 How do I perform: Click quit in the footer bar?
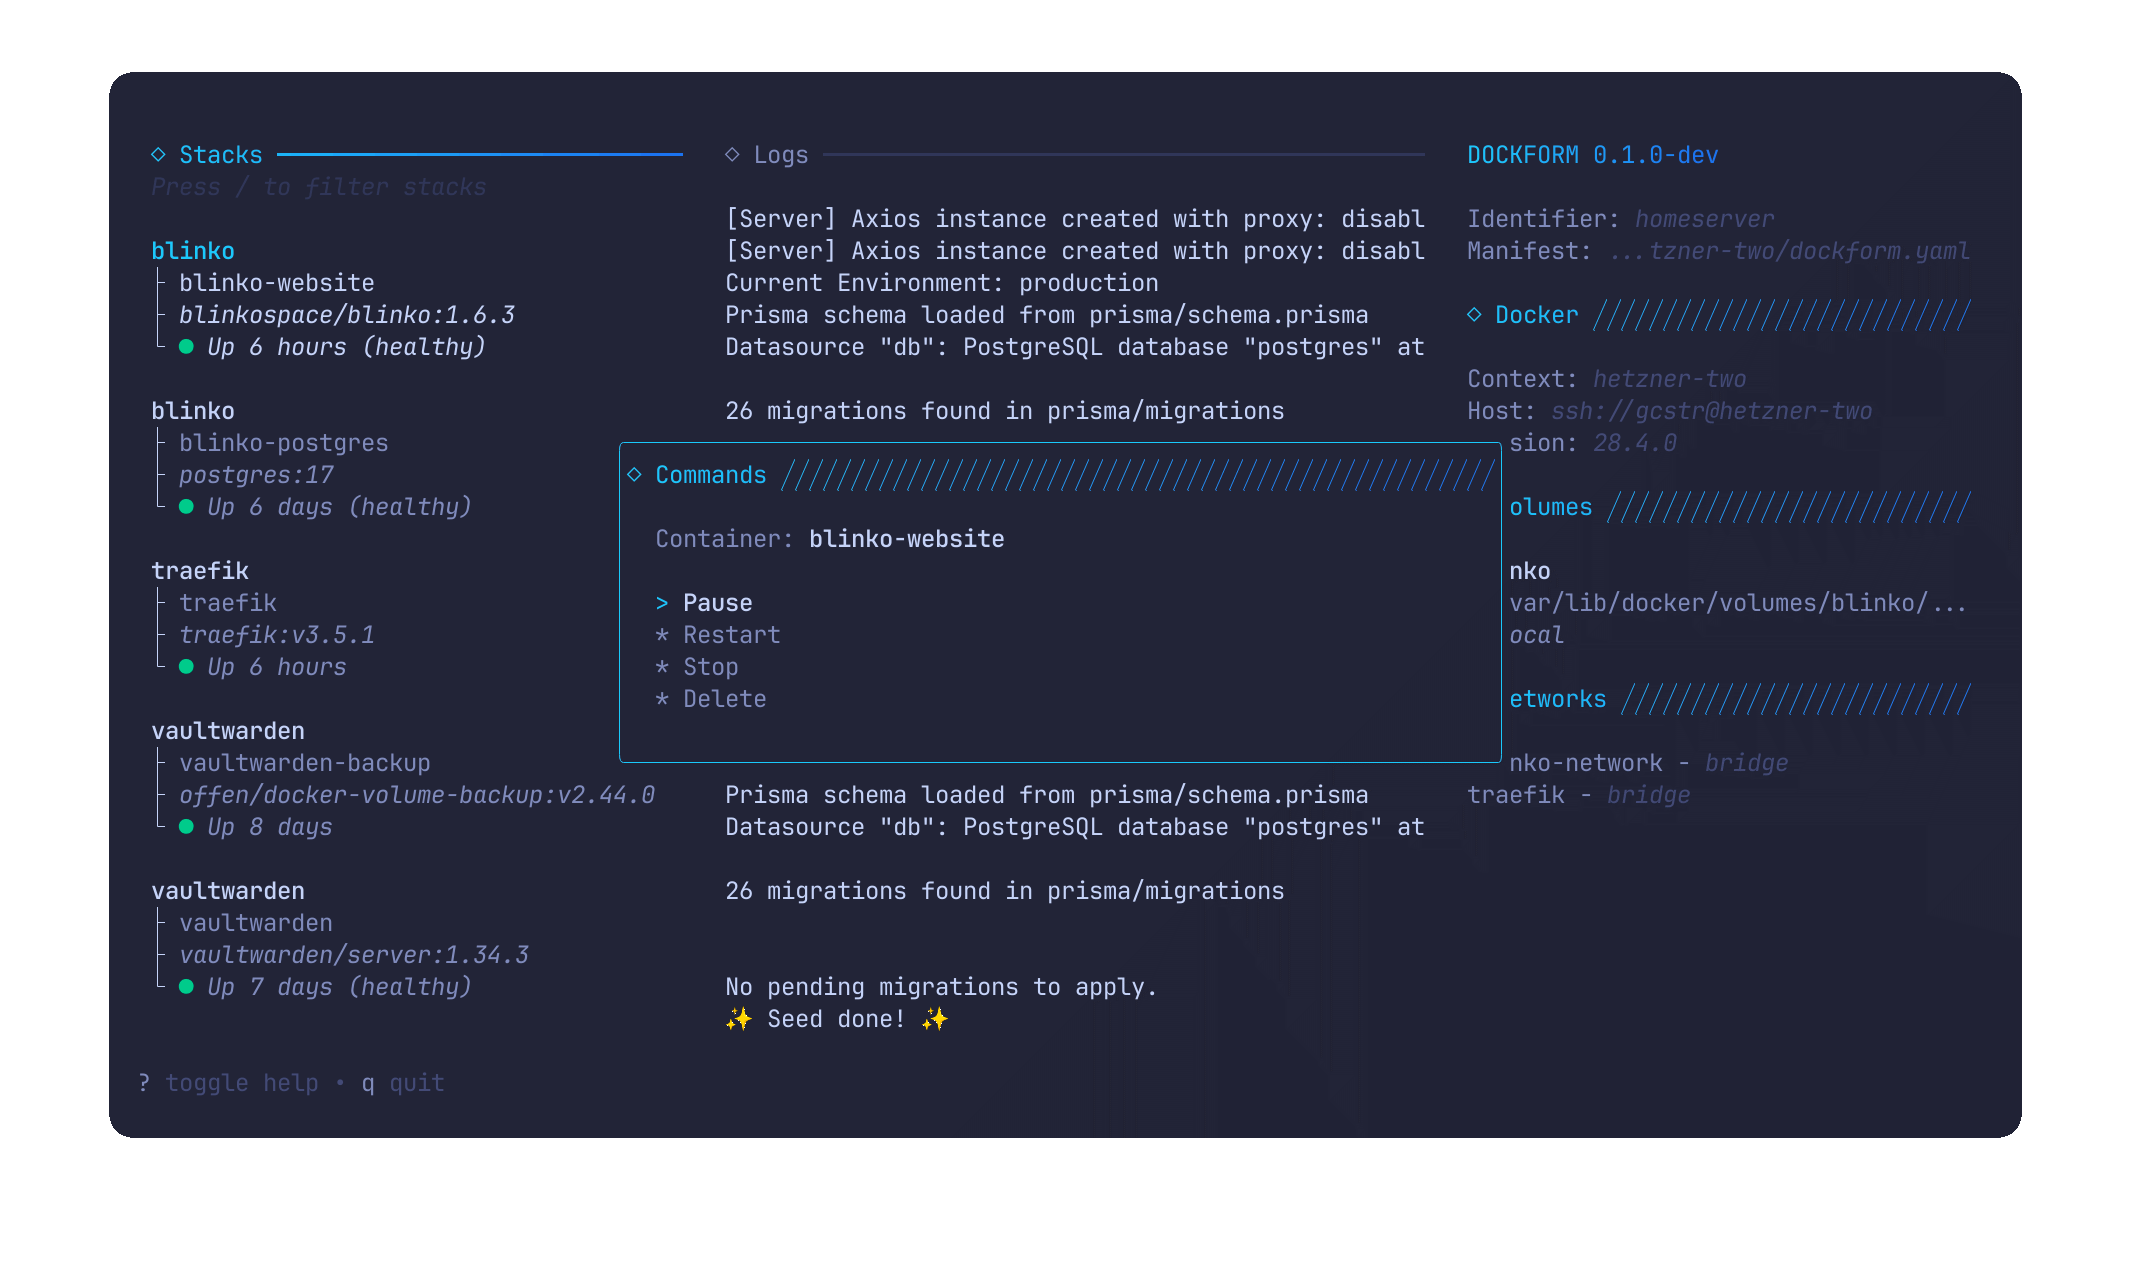[x=416, y=1083]
